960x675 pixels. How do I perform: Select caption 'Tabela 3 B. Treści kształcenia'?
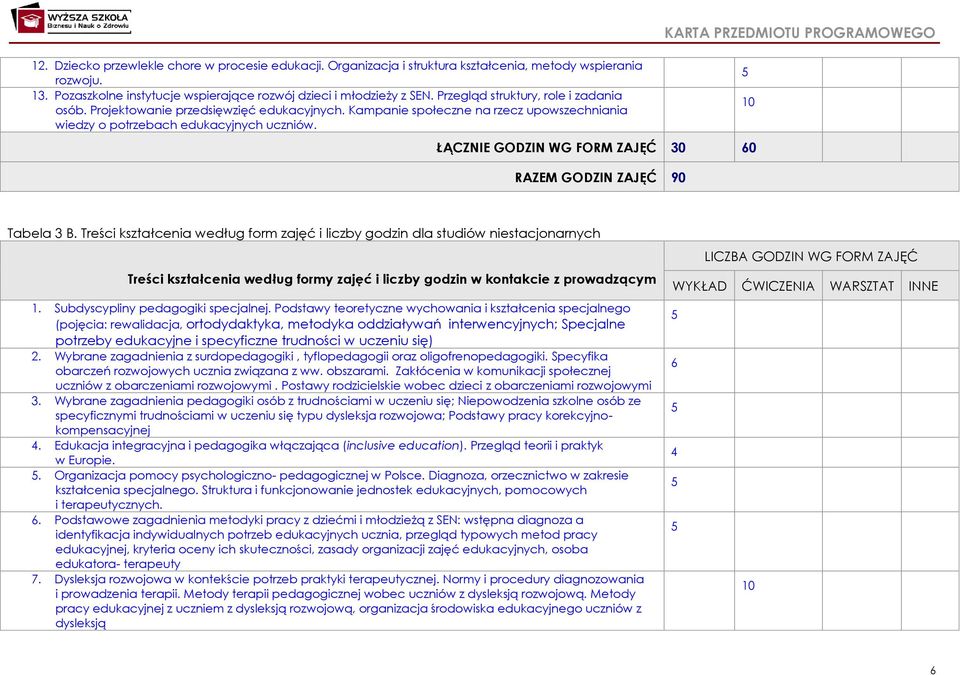304,233
